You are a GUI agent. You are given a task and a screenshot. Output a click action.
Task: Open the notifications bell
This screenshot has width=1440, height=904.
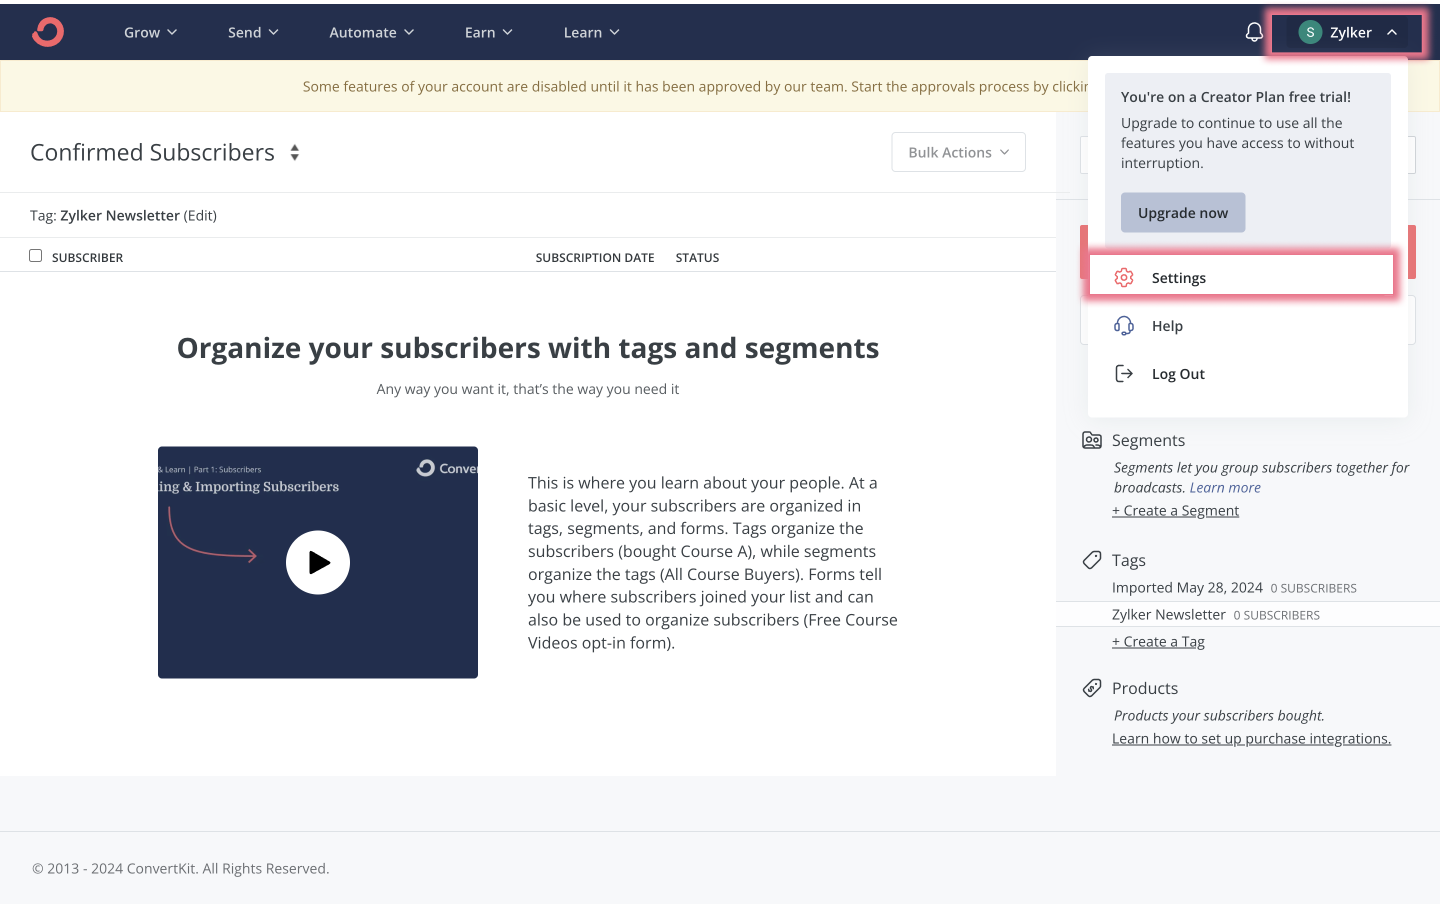1254,32
